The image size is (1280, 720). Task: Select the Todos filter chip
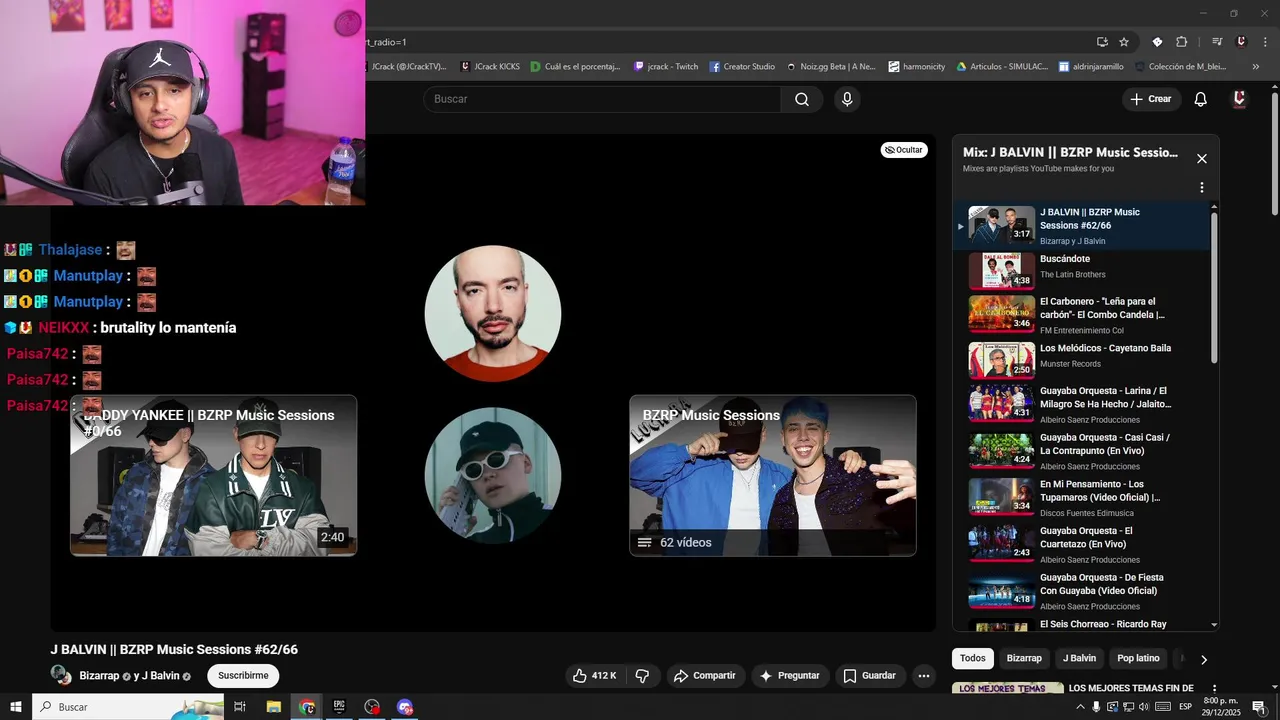click(973, 658)
